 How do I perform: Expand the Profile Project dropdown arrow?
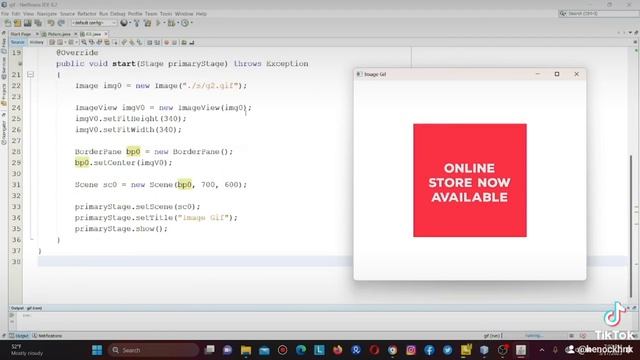click(191, 23)
